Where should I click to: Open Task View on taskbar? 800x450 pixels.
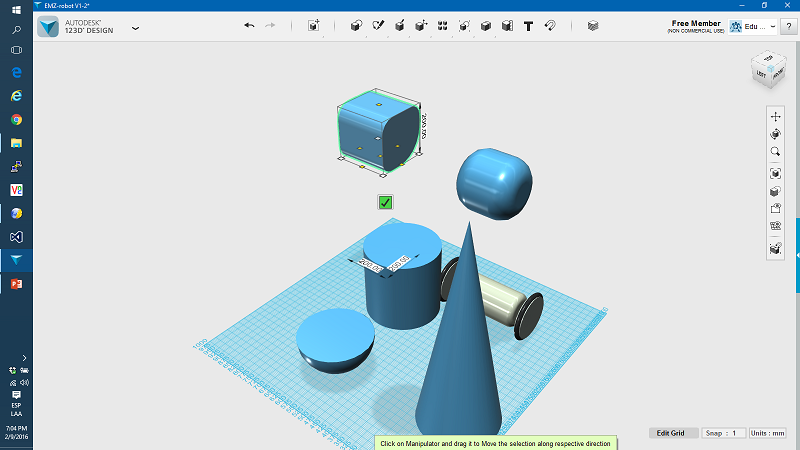[x=16, y=50]
